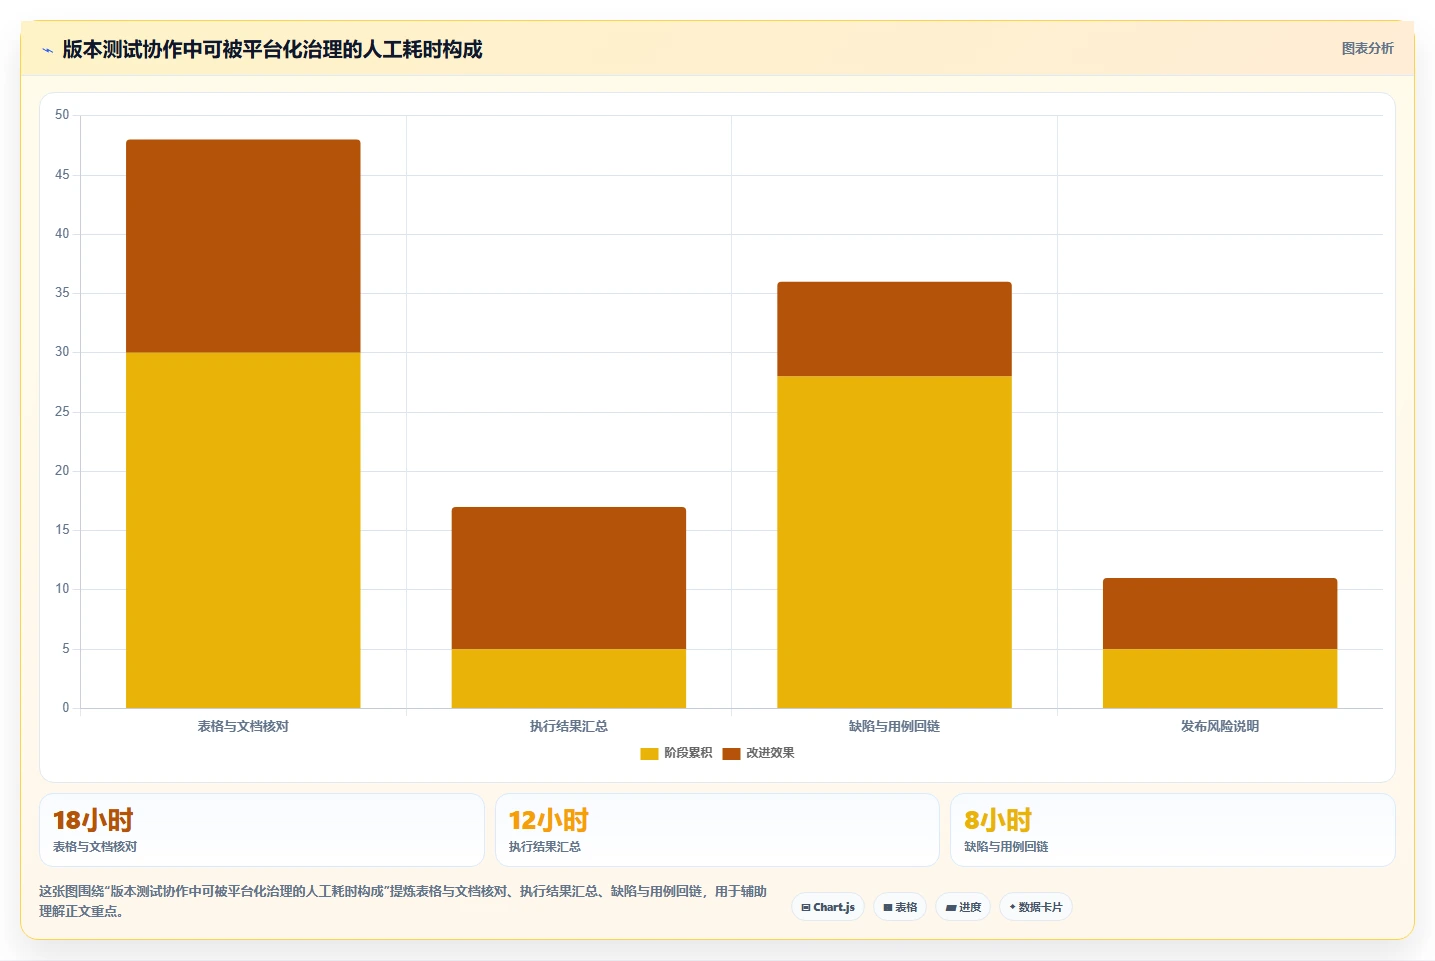Click the small icon before the chart title
The image size is (1435, 961).
coord(47,50)
